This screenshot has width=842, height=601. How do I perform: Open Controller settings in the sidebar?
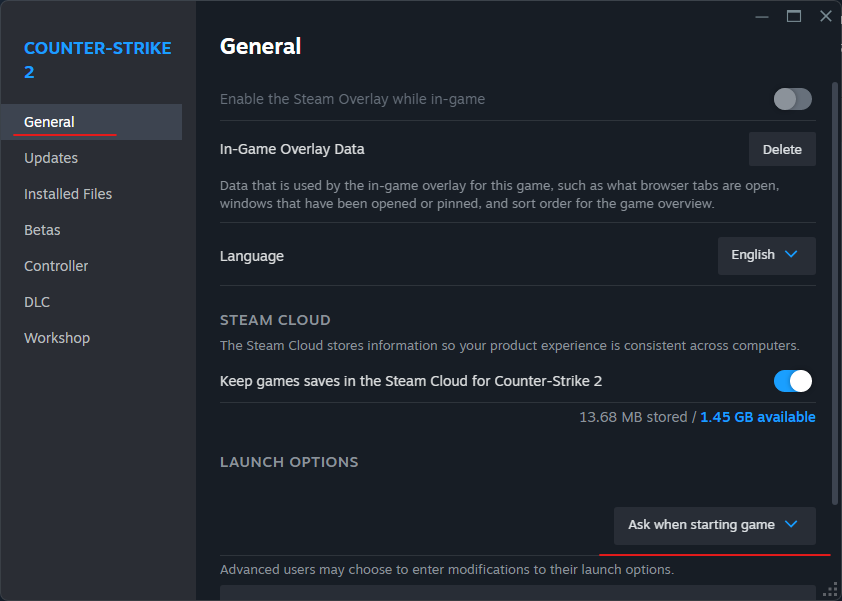tap(56, 266)
